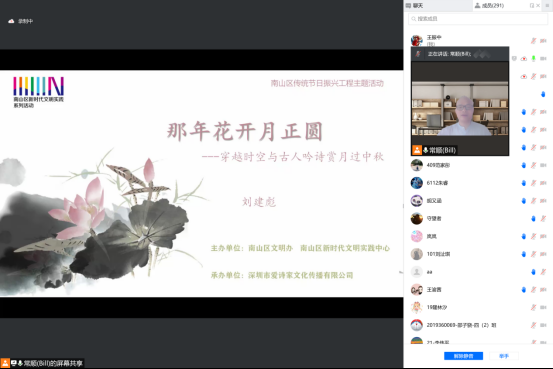Toggle the camera icon for member 王振中
The image size is (553, 369).
pyautogui.click(x=543, y=41)
